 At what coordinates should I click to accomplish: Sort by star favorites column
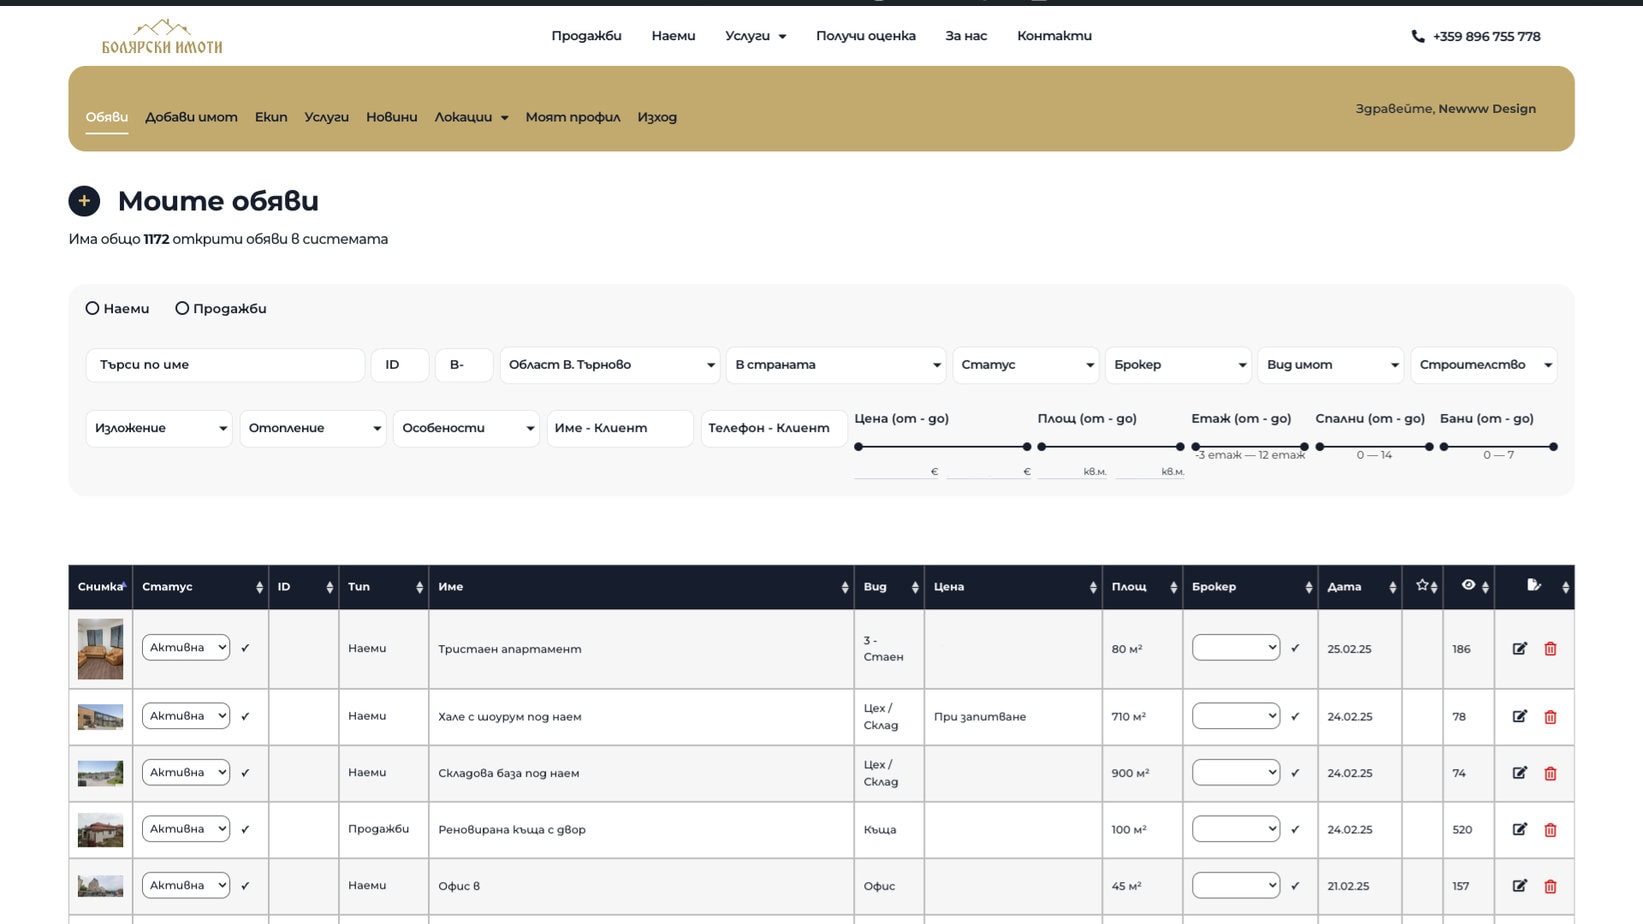[1422, 586]
